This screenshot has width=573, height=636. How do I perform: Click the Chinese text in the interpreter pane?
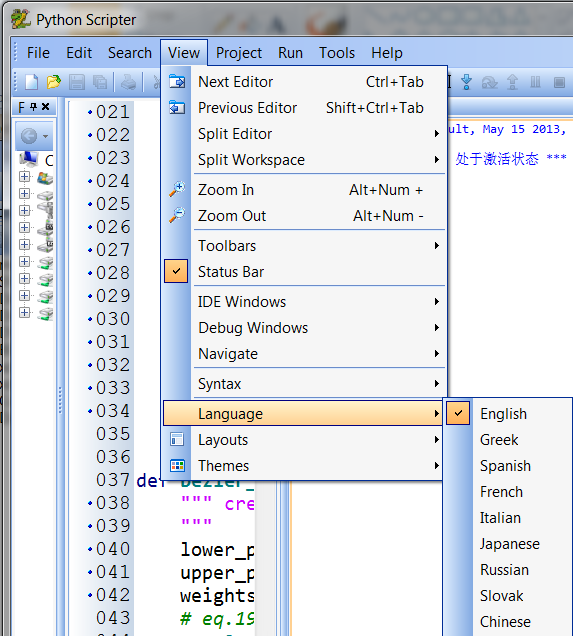pos(497,159)
